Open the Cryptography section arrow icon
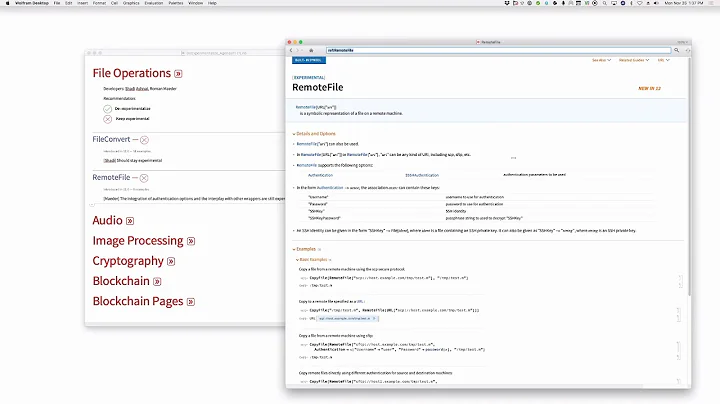Screen dimensions: 720x404 click(171, 261)
